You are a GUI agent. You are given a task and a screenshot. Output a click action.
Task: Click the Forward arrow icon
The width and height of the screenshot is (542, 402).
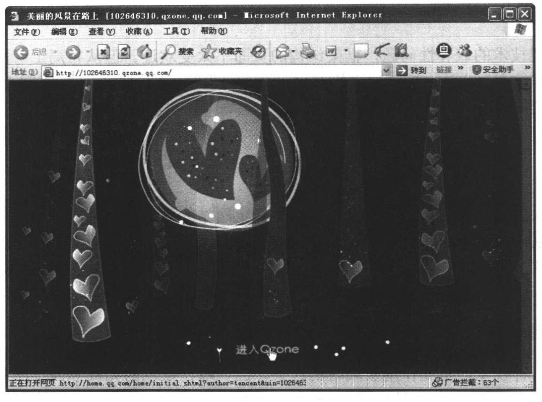pyautogui.click(x=73, y=52)
